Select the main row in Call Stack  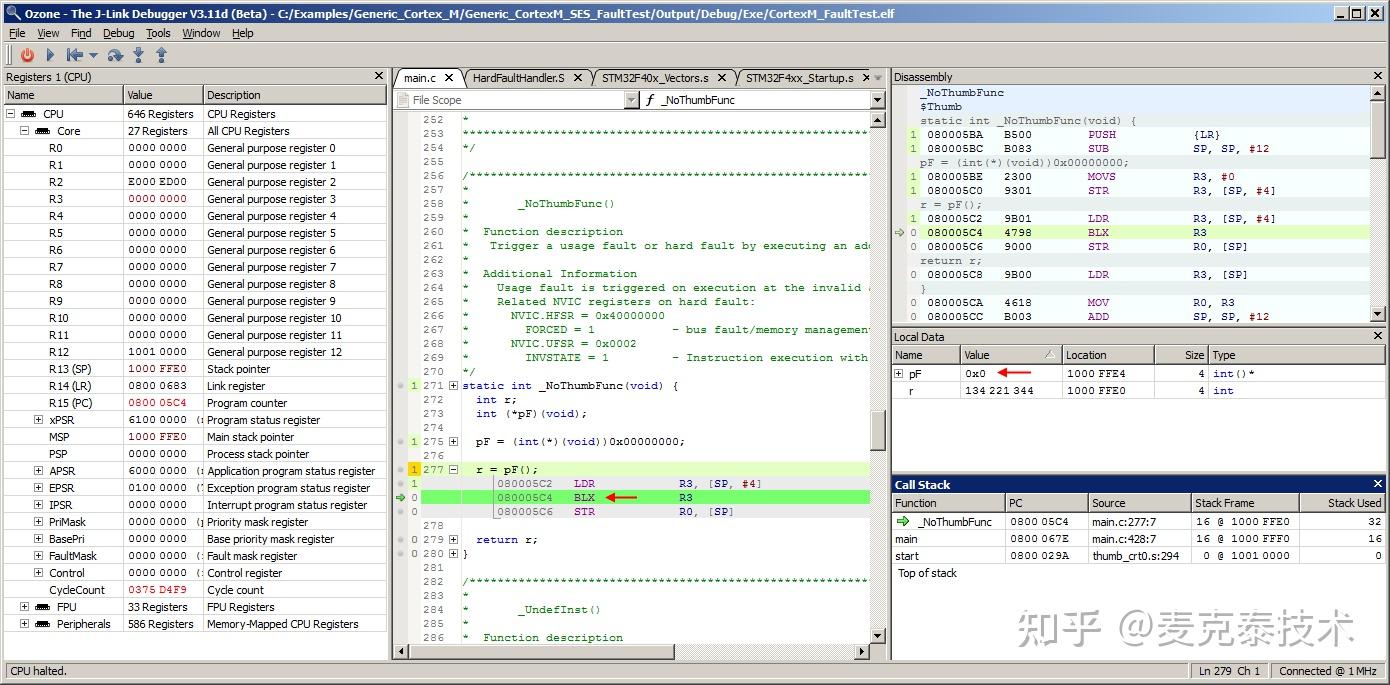coord(907,539)
